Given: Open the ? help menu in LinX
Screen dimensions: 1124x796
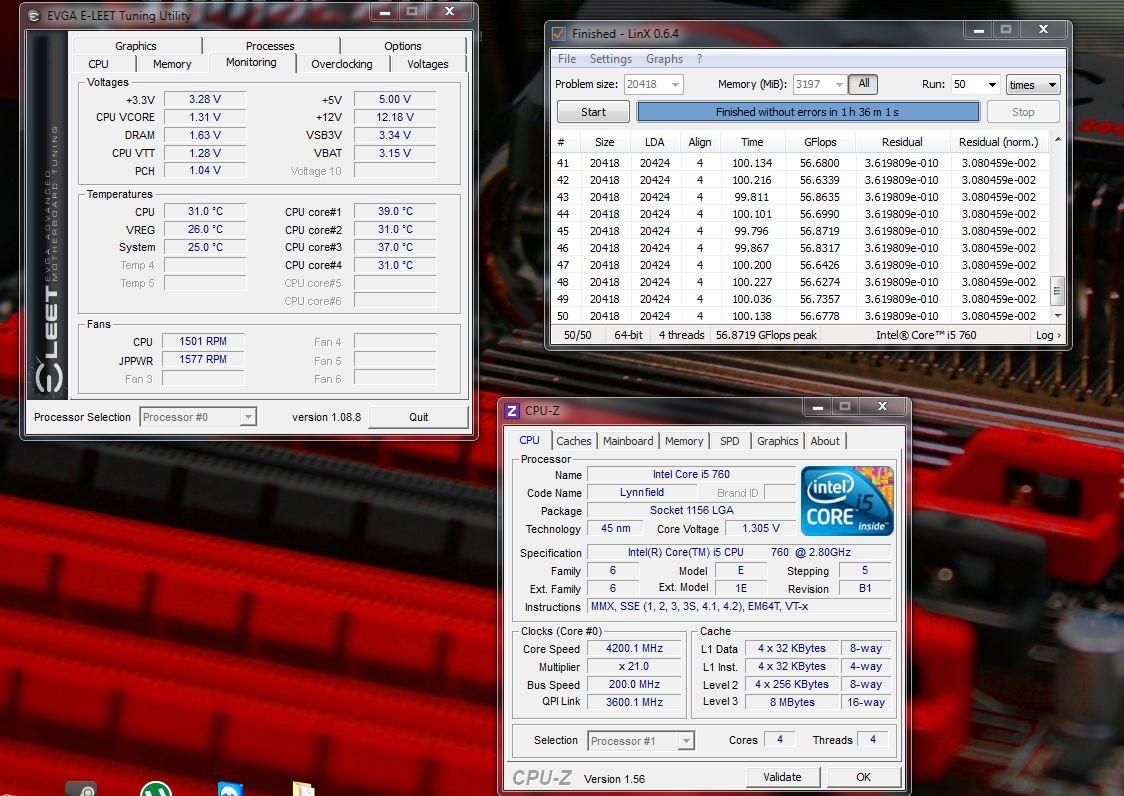Looking at the screenshot, I should click(x=700, y=59).
